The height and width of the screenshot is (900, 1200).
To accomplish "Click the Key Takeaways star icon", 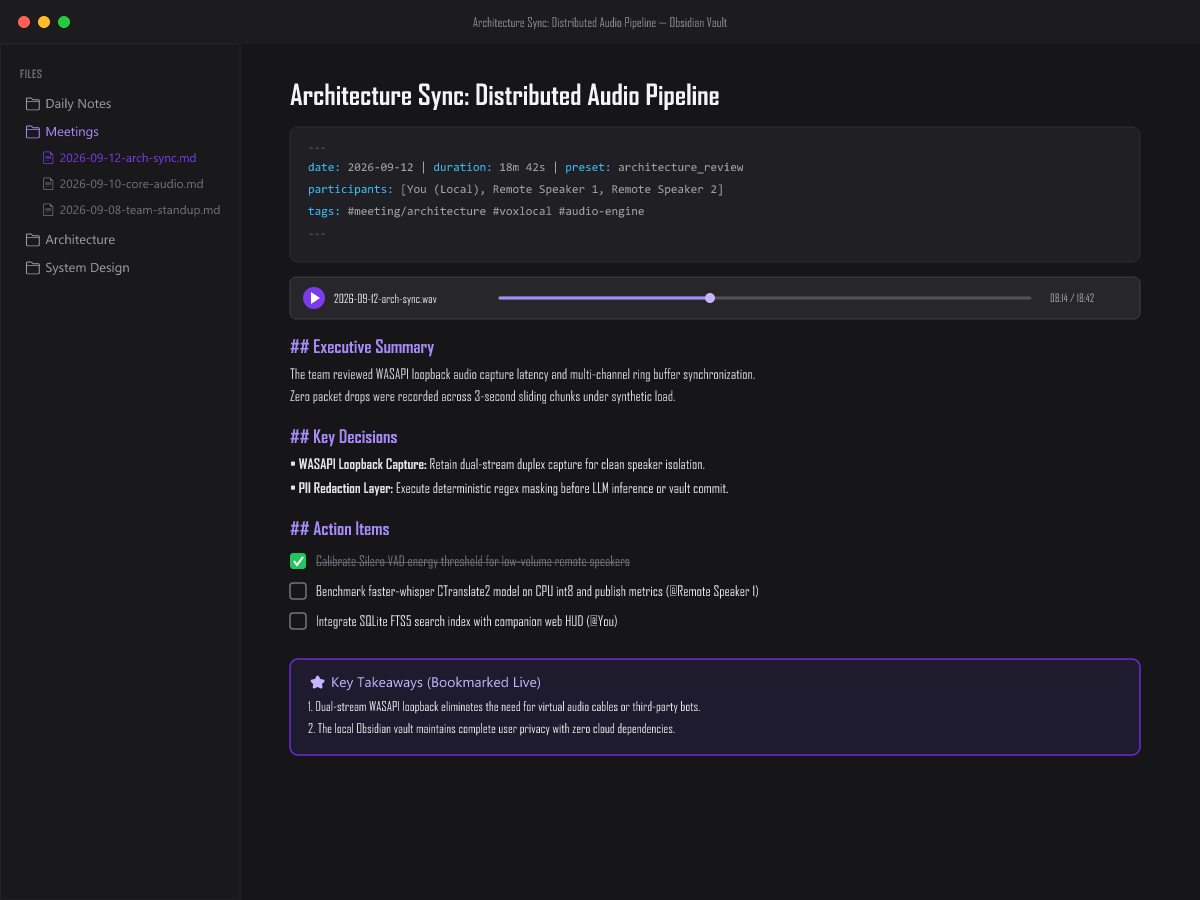I will click(x=317, y=682).
